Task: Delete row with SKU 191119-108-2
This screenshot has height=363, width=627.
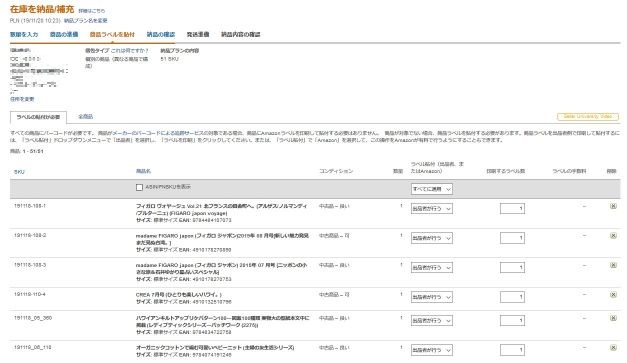Action: pos(613,235)
